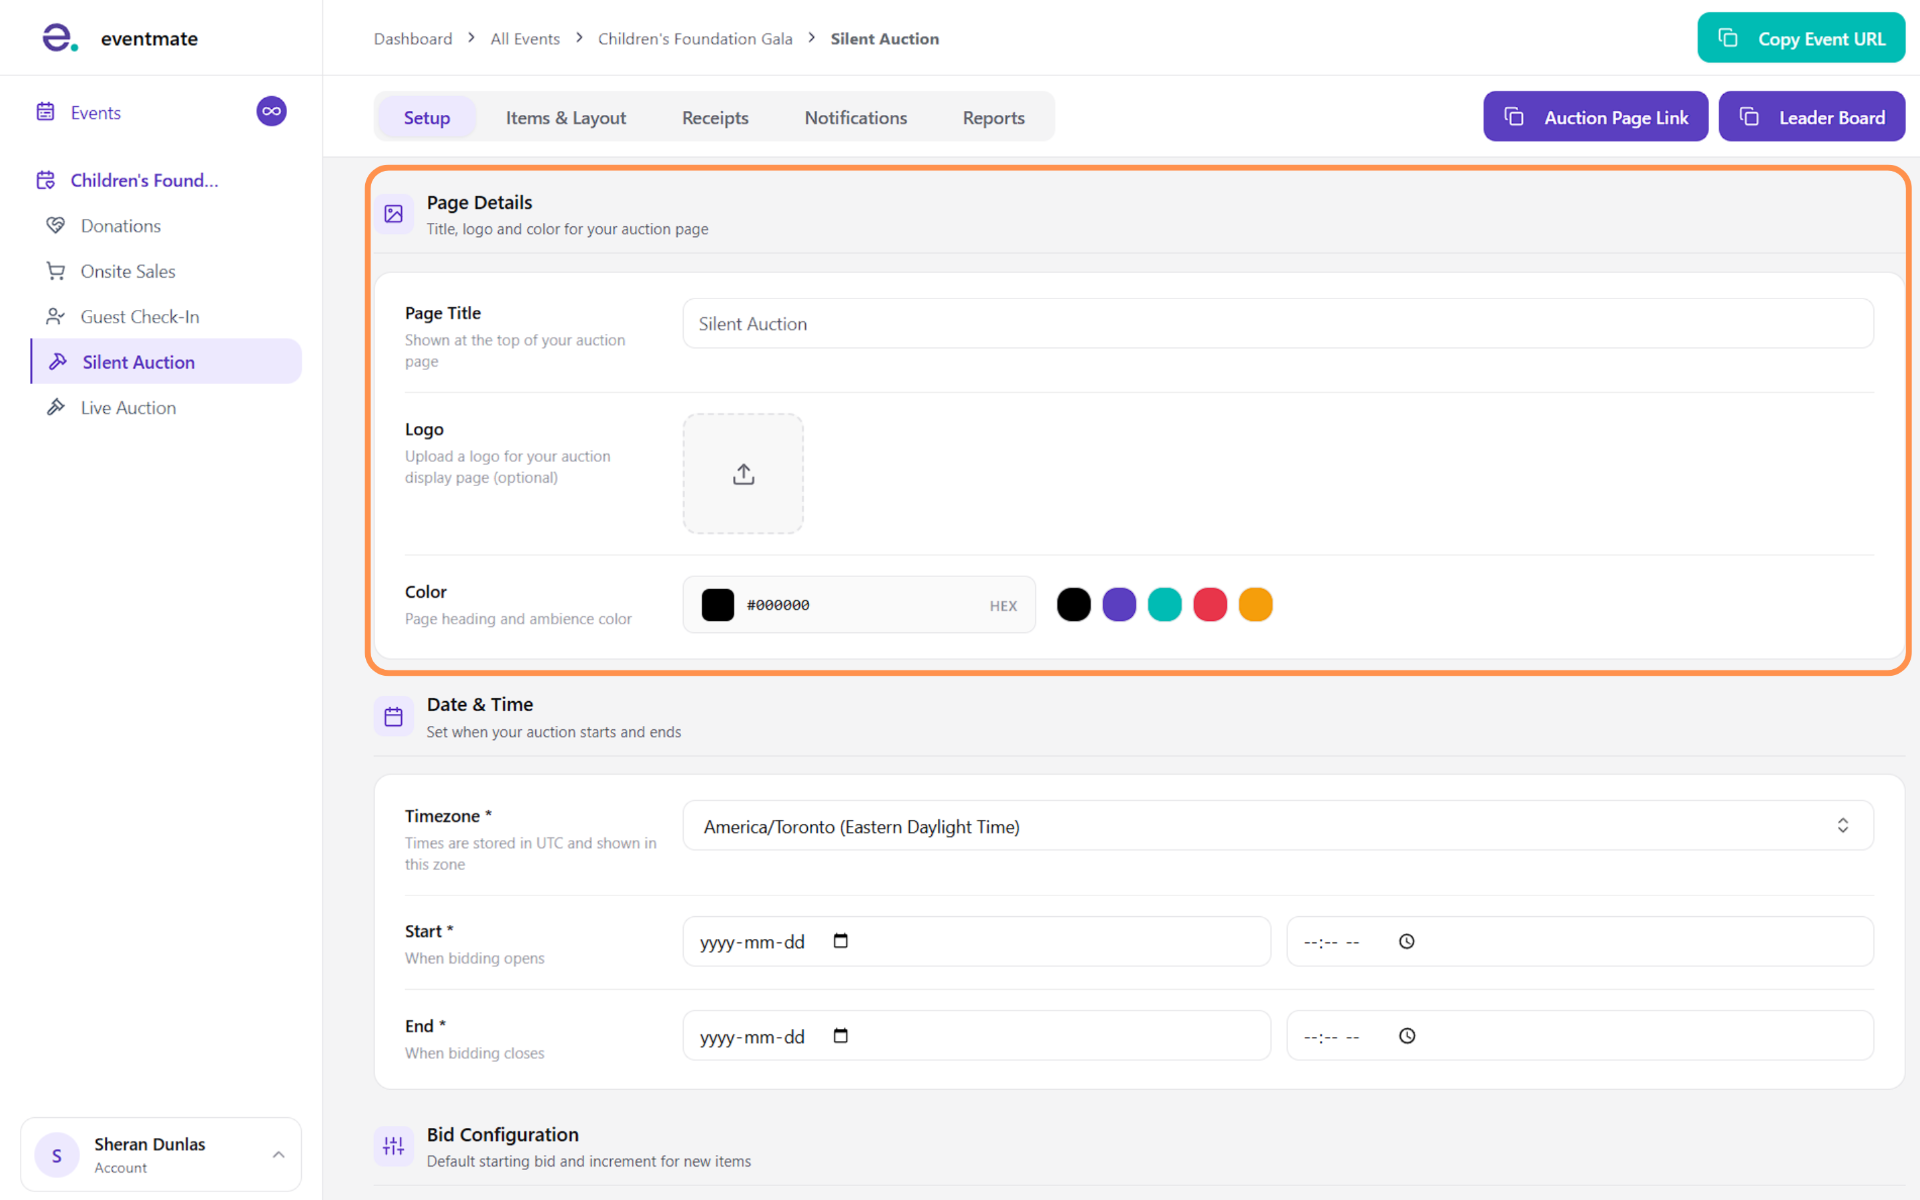Click the Page Details image icon
This screenshot has width=1920, height=1200.
394,214
